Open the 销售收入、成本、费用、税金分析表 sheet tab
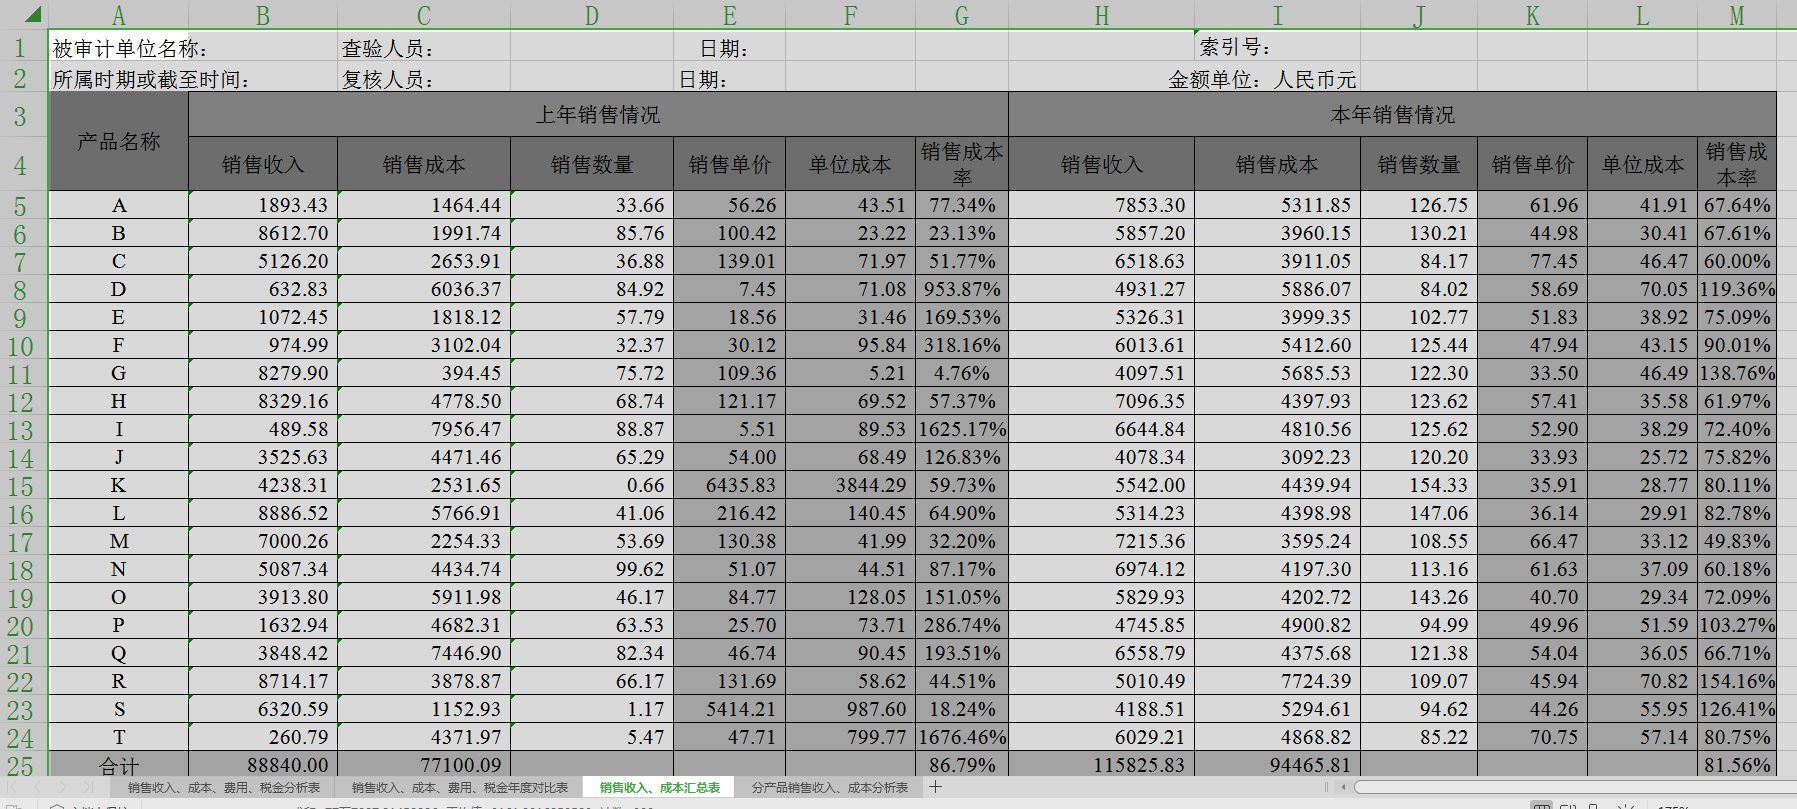 pyautogui.click(x=224, y=788)
